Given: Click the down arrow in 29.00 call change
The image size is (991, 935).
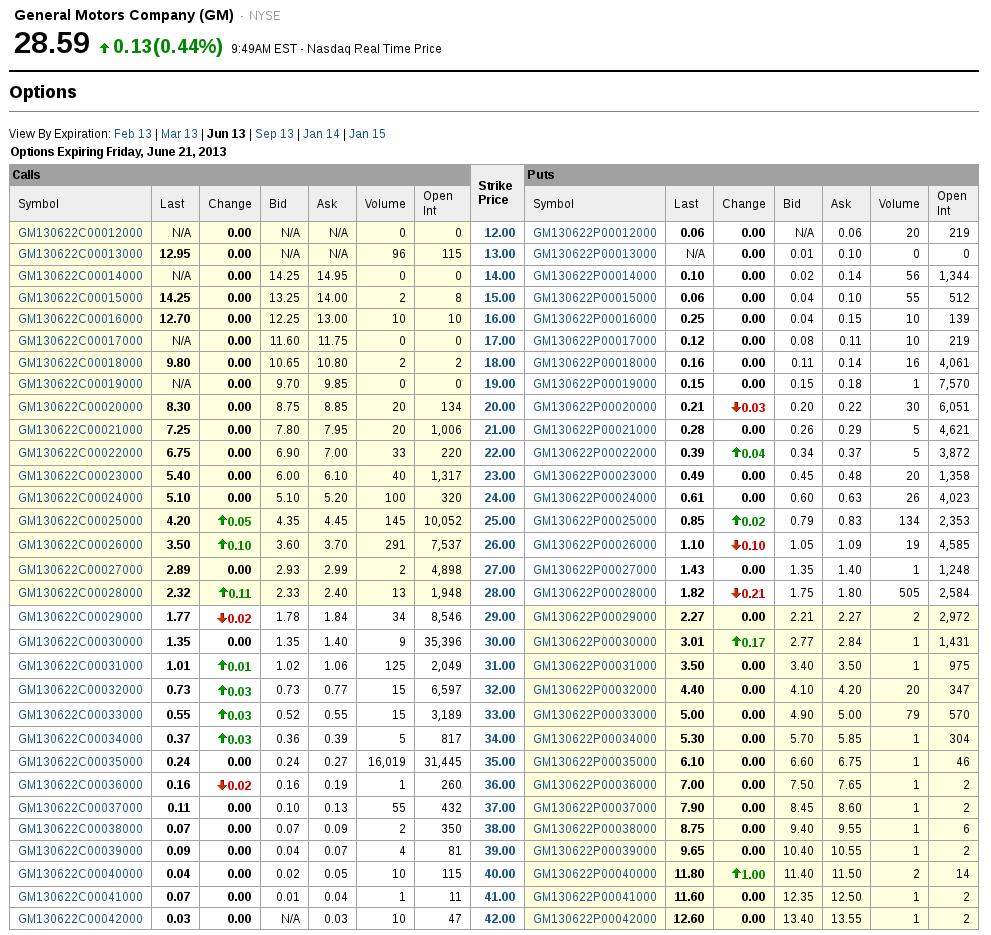Looking at the screenshot, I should (x=222, y=618).
